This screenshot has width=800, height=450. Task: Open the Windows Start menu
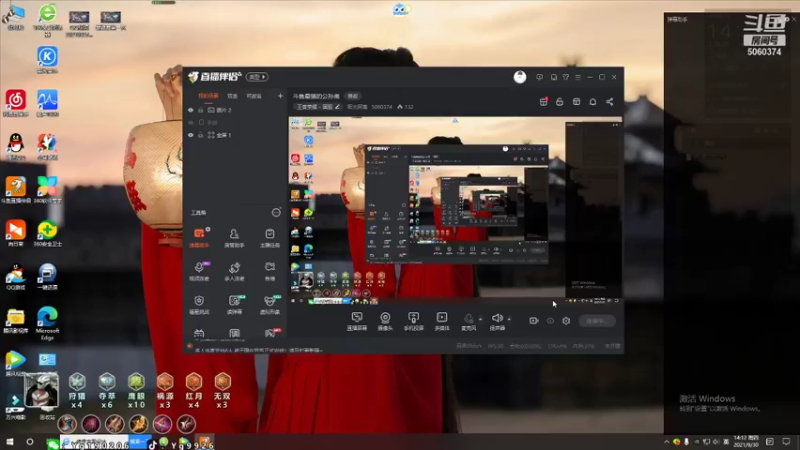(10, 442)
